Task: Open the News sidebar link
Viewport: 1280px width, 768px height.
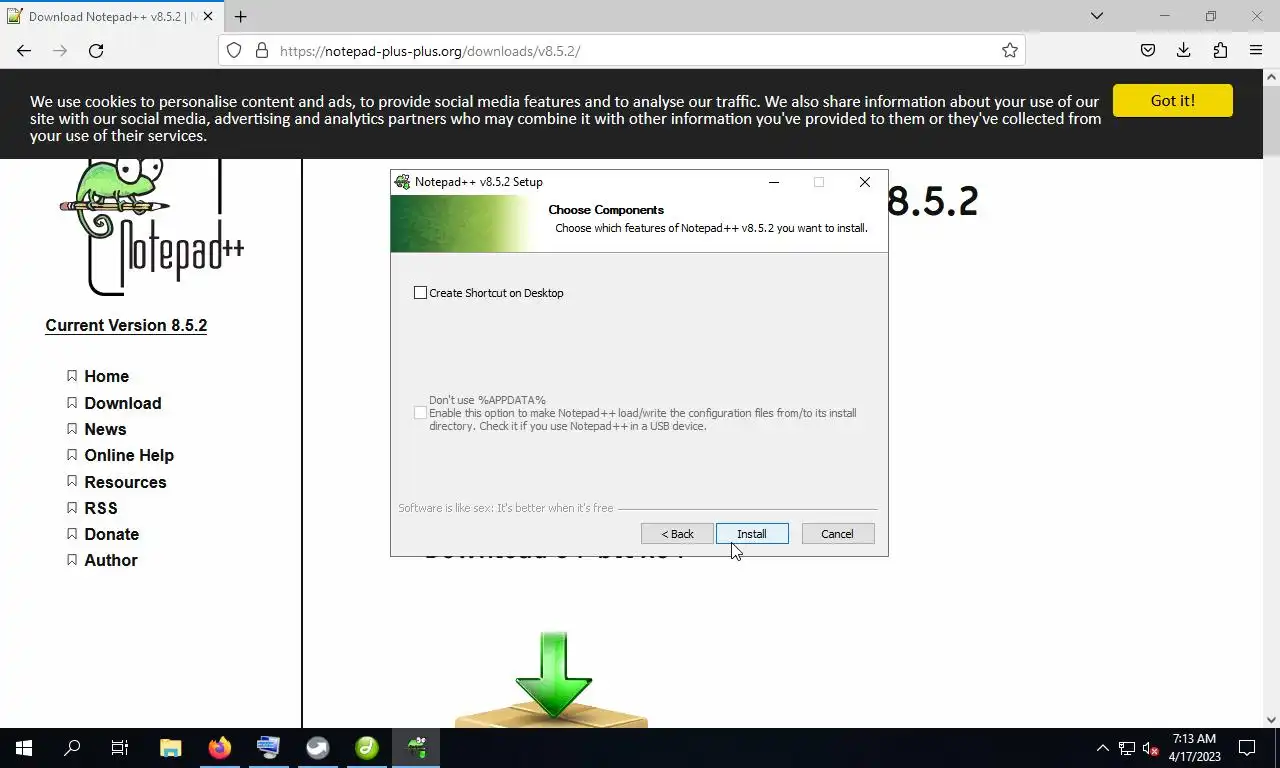Action: (x=105, y=429)
